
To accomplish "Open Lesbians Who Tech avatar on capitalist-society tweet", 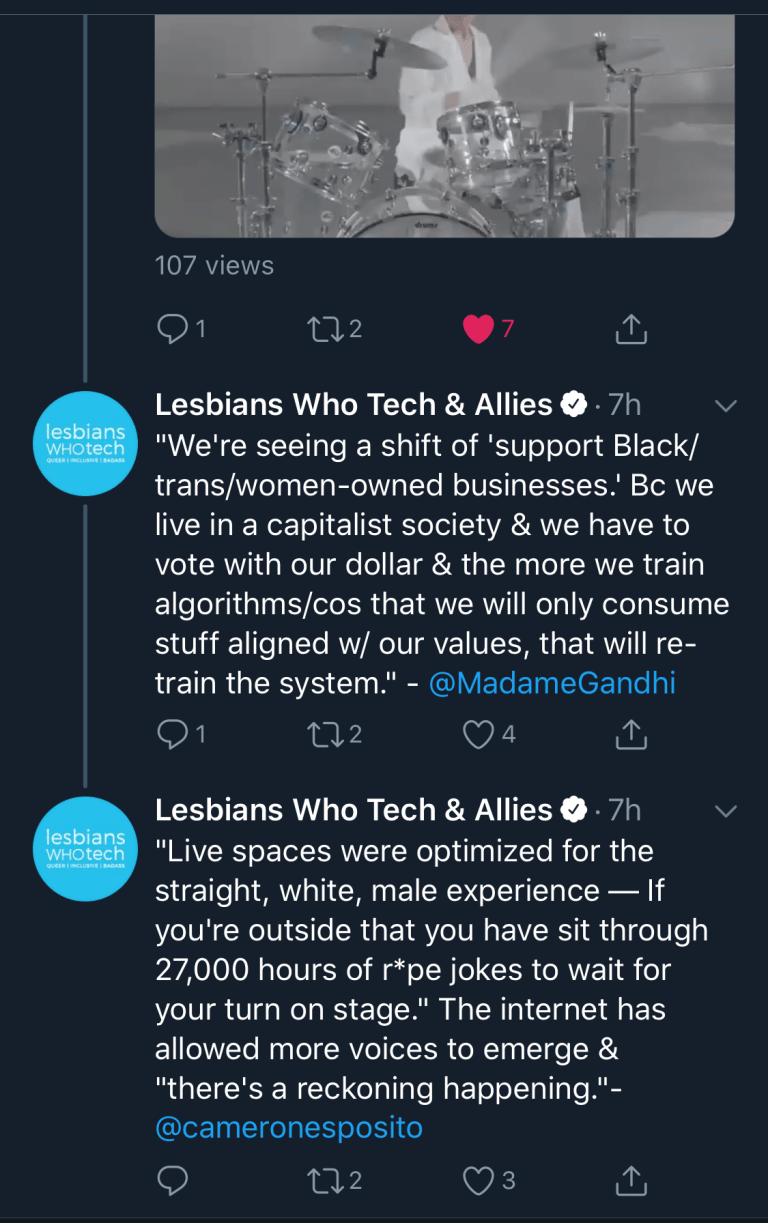I will [85, 442].
